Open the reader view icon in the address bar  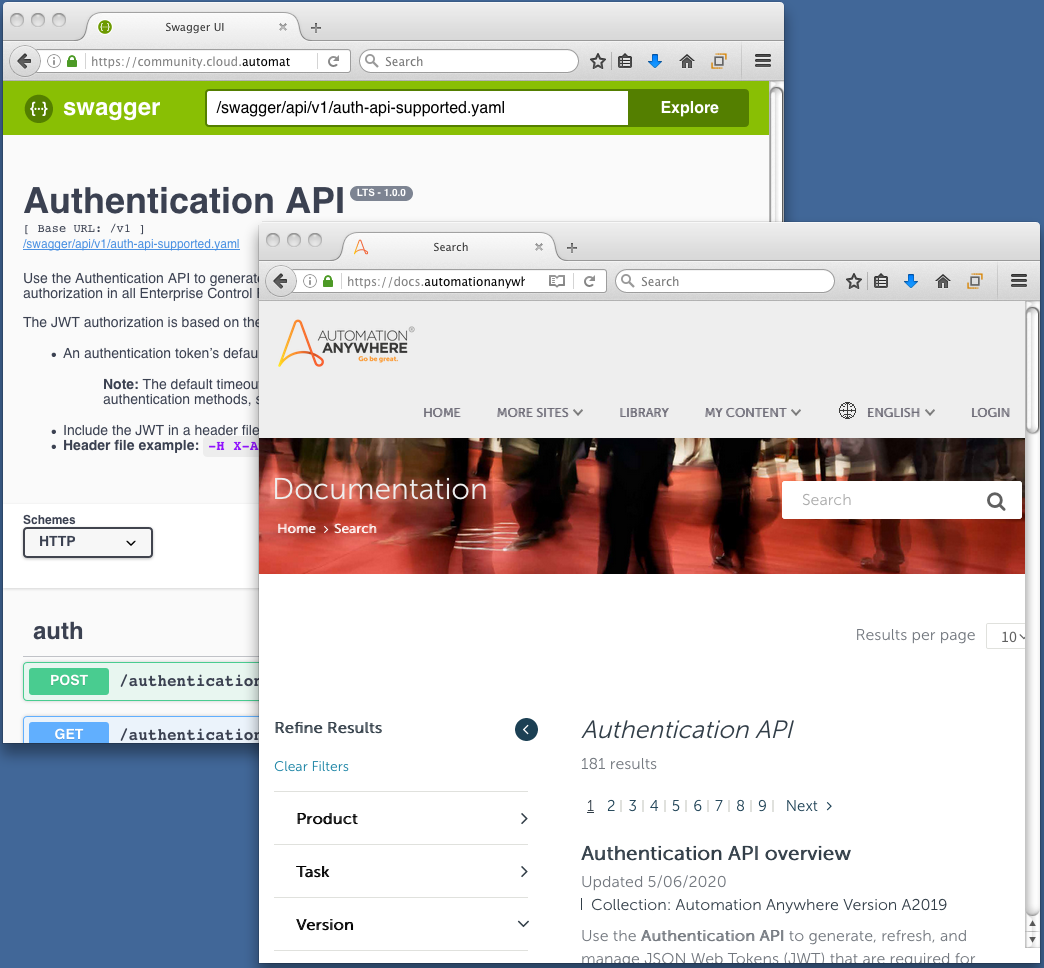coord(557,281)
